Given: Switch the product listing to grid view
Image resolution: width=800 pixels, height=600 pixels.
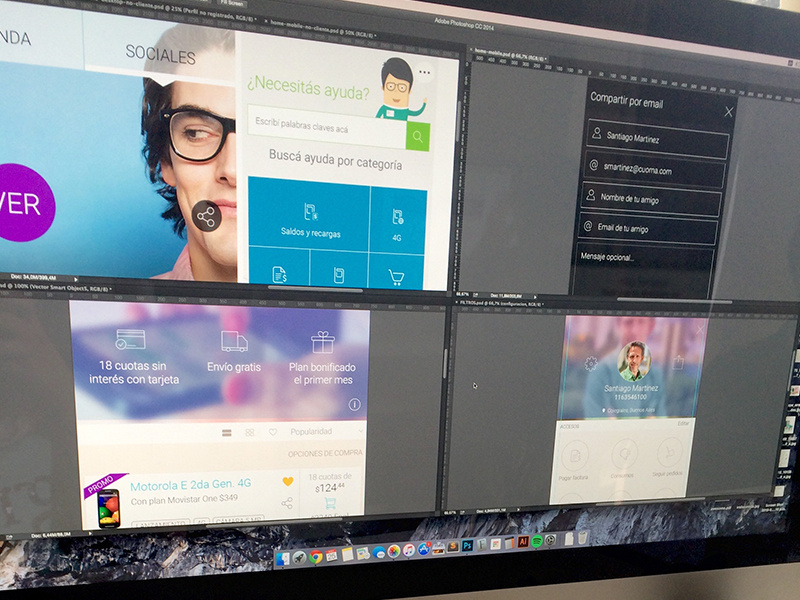Looking at the screenshot, I should point(249,432).
